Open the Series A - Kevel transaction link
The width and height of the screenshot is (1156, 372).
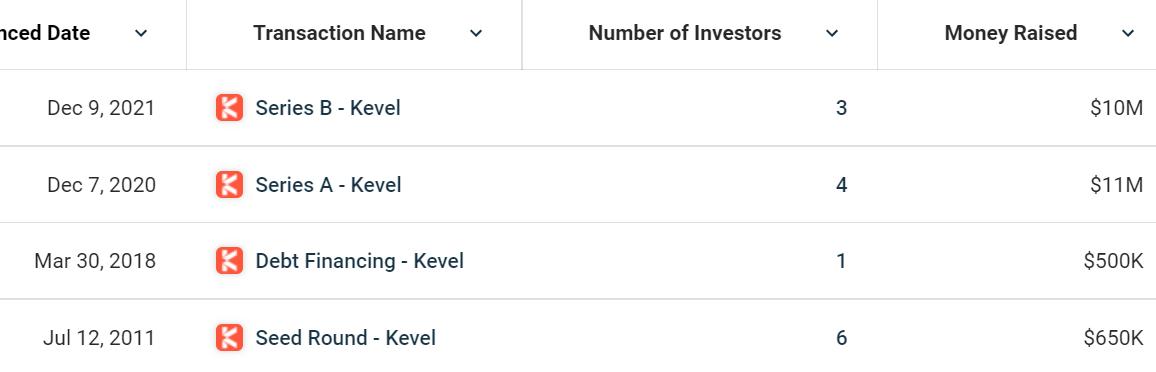tap(328, 184)
